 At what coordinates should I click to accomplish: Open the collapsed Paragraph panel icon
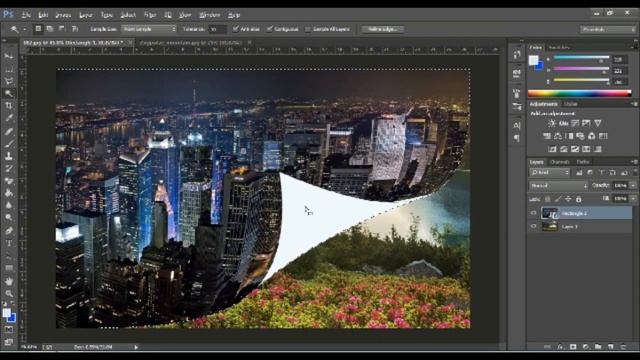[x=517, y=138]
